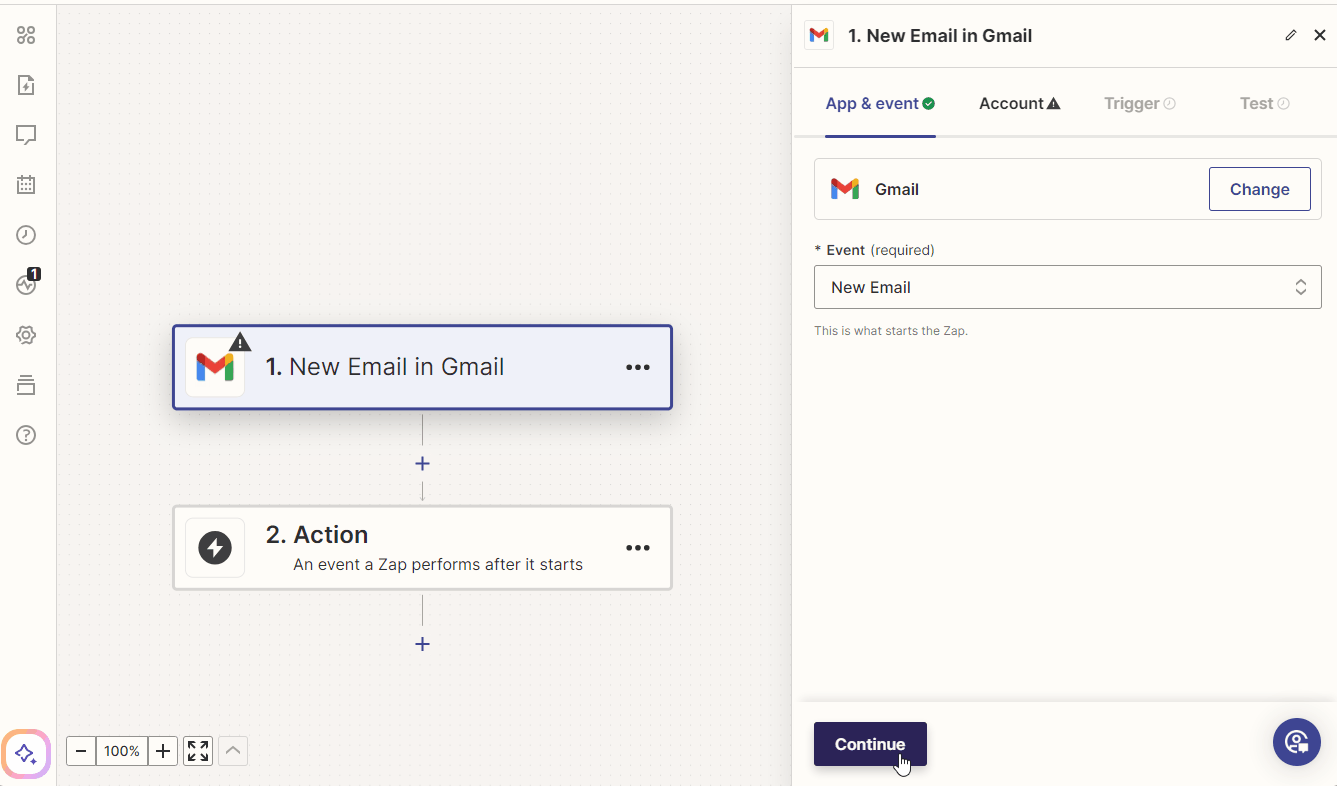Zoom out the canvas with the minus button
The image size is (1337, 786).
point(81,751)
